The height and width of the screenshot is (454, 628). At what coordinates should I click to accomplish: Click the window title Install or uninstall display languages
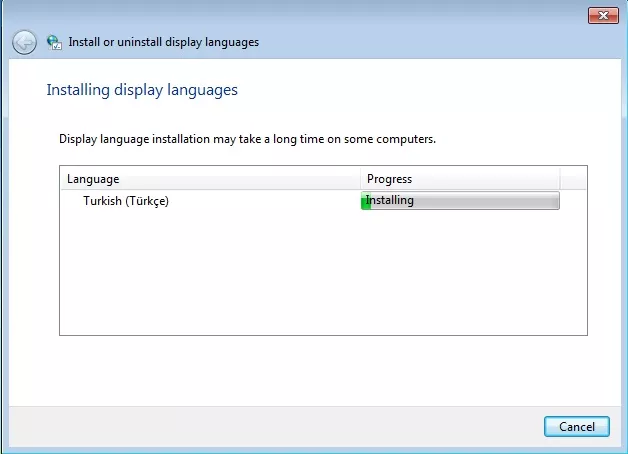[x=163, y=42]
